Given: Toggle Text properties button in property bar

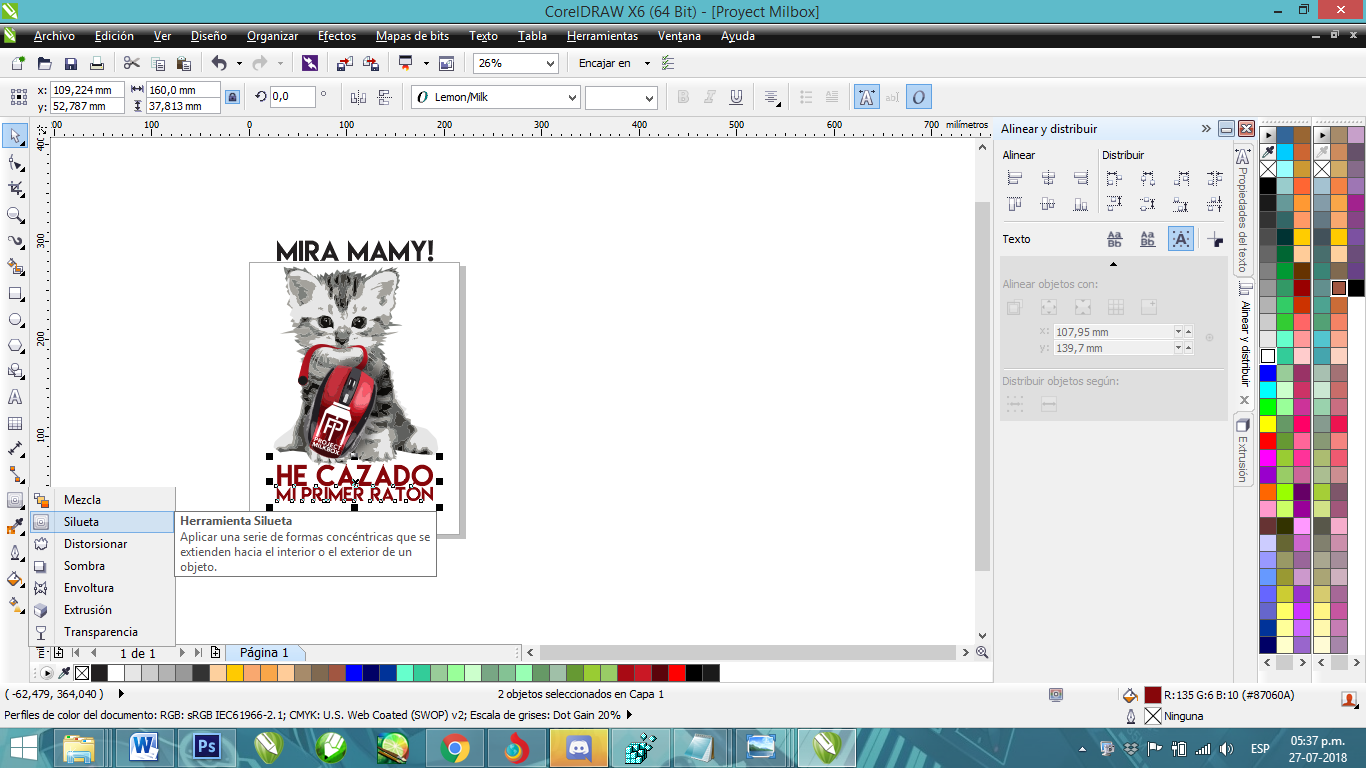Looking at the screenshot, I should [x=866, y=97].
